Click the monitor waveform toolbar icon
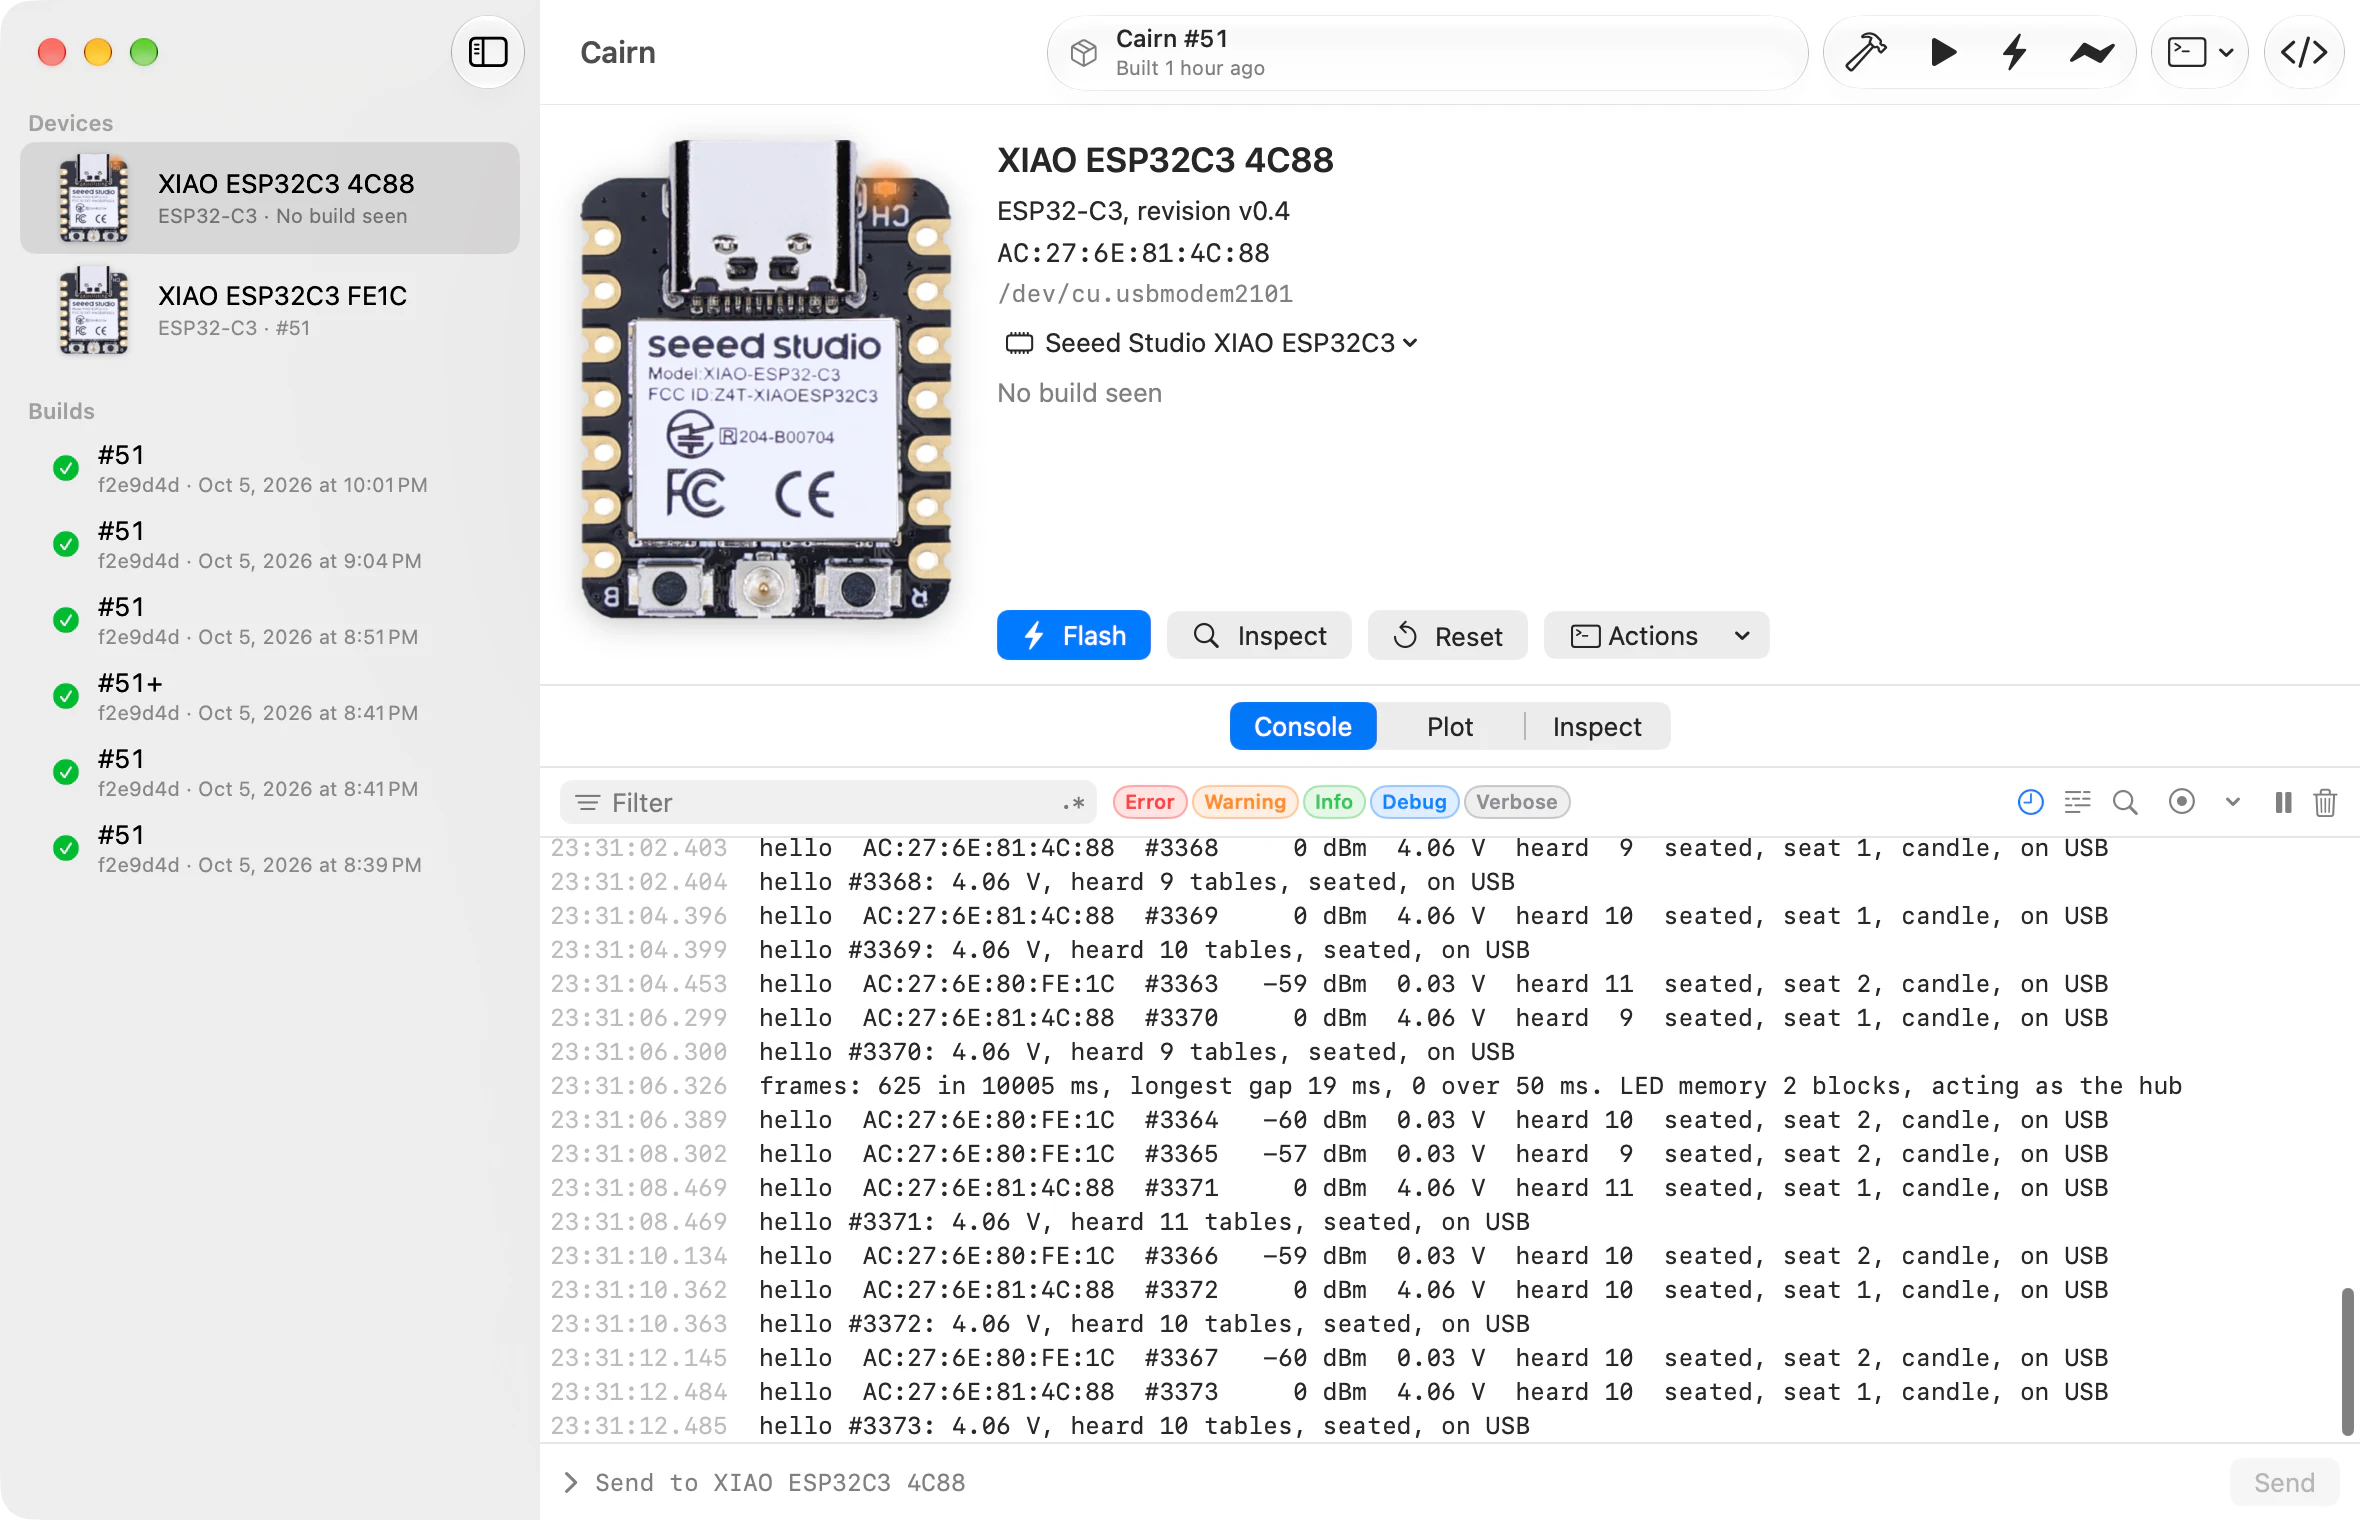This screenshot has width=2360, height=1520. [x=2091, y=52]
